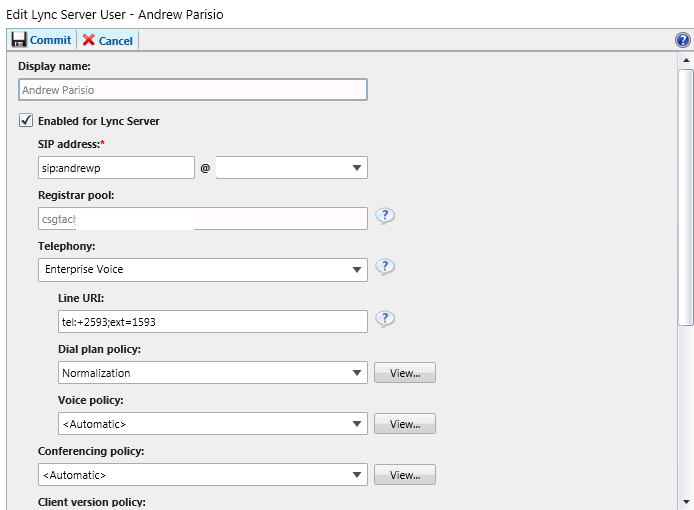Show help bubble for Line URI
The height and width of the screenshot is (510, 694).
[x=385, y=319]
